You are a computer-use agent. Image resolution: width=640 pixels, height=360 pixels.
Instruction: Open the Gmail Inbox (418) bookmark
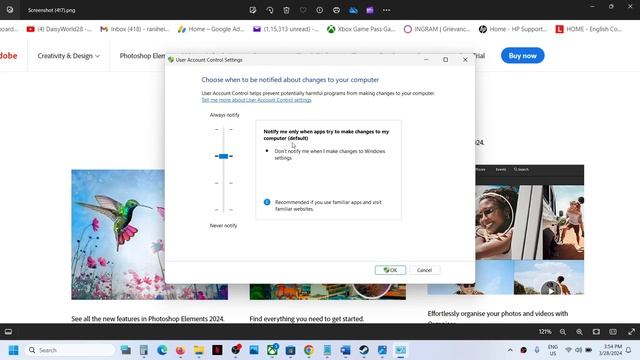click(135, 29)
